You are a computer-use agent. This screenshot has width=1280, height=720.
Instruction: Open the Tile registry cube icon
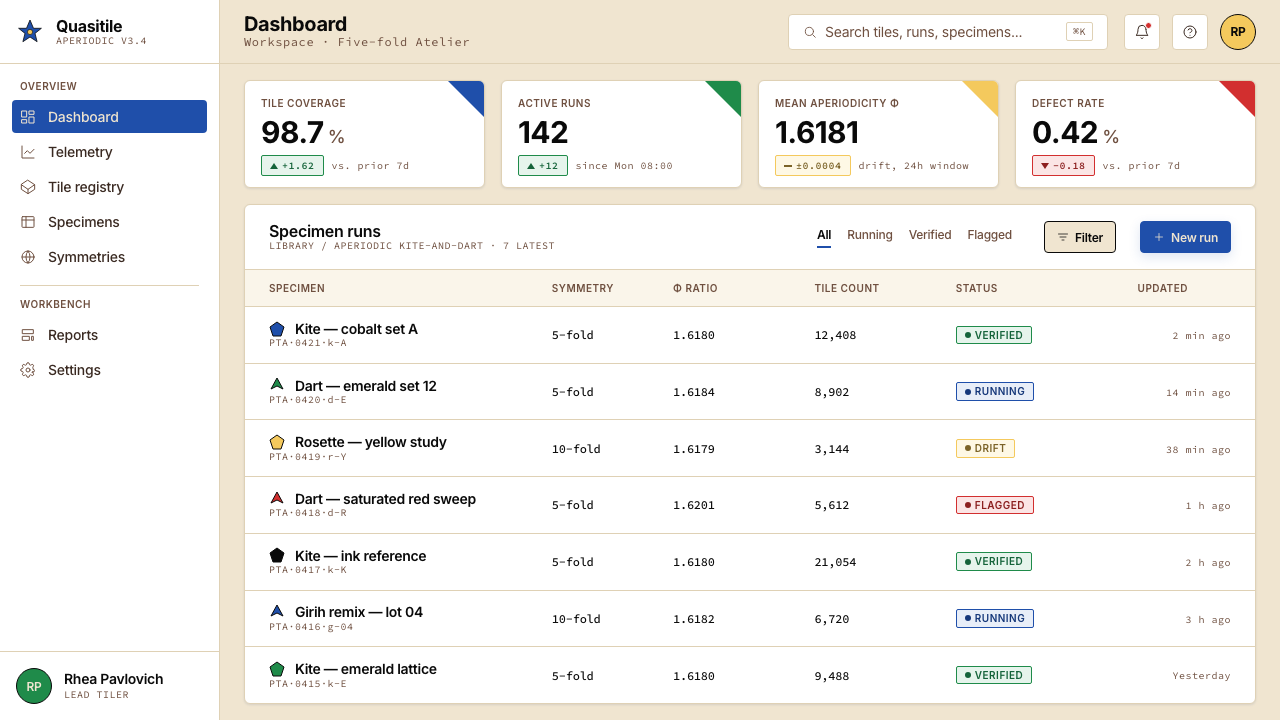point(28,187)
